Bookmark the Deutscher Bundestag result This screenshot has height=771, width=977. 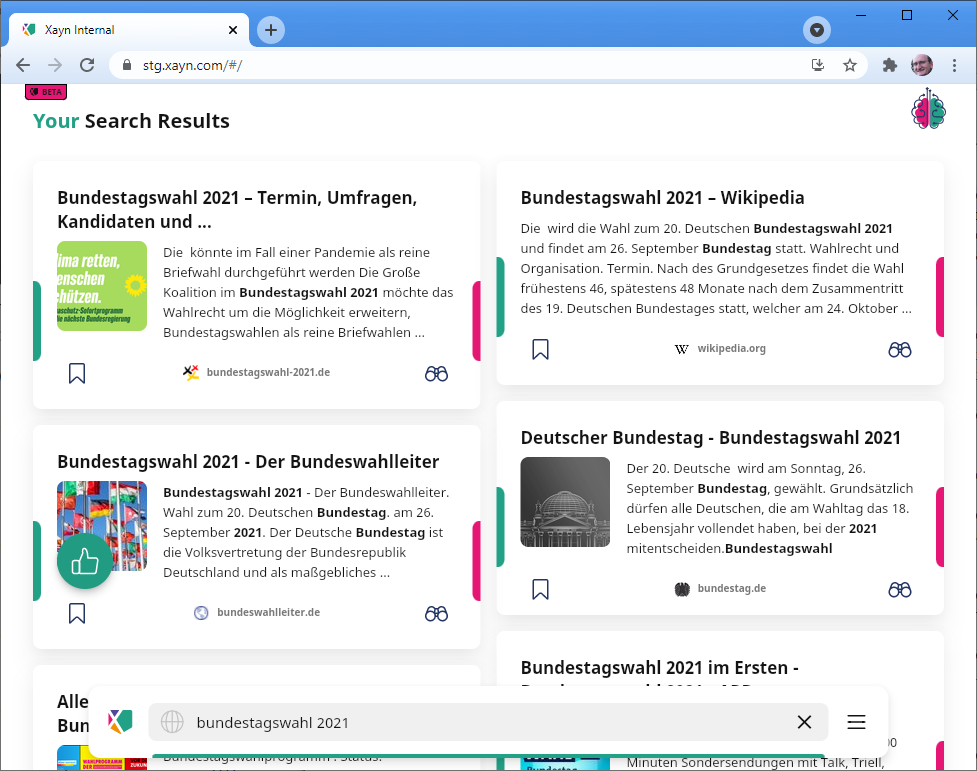click(x=540, y=589)
